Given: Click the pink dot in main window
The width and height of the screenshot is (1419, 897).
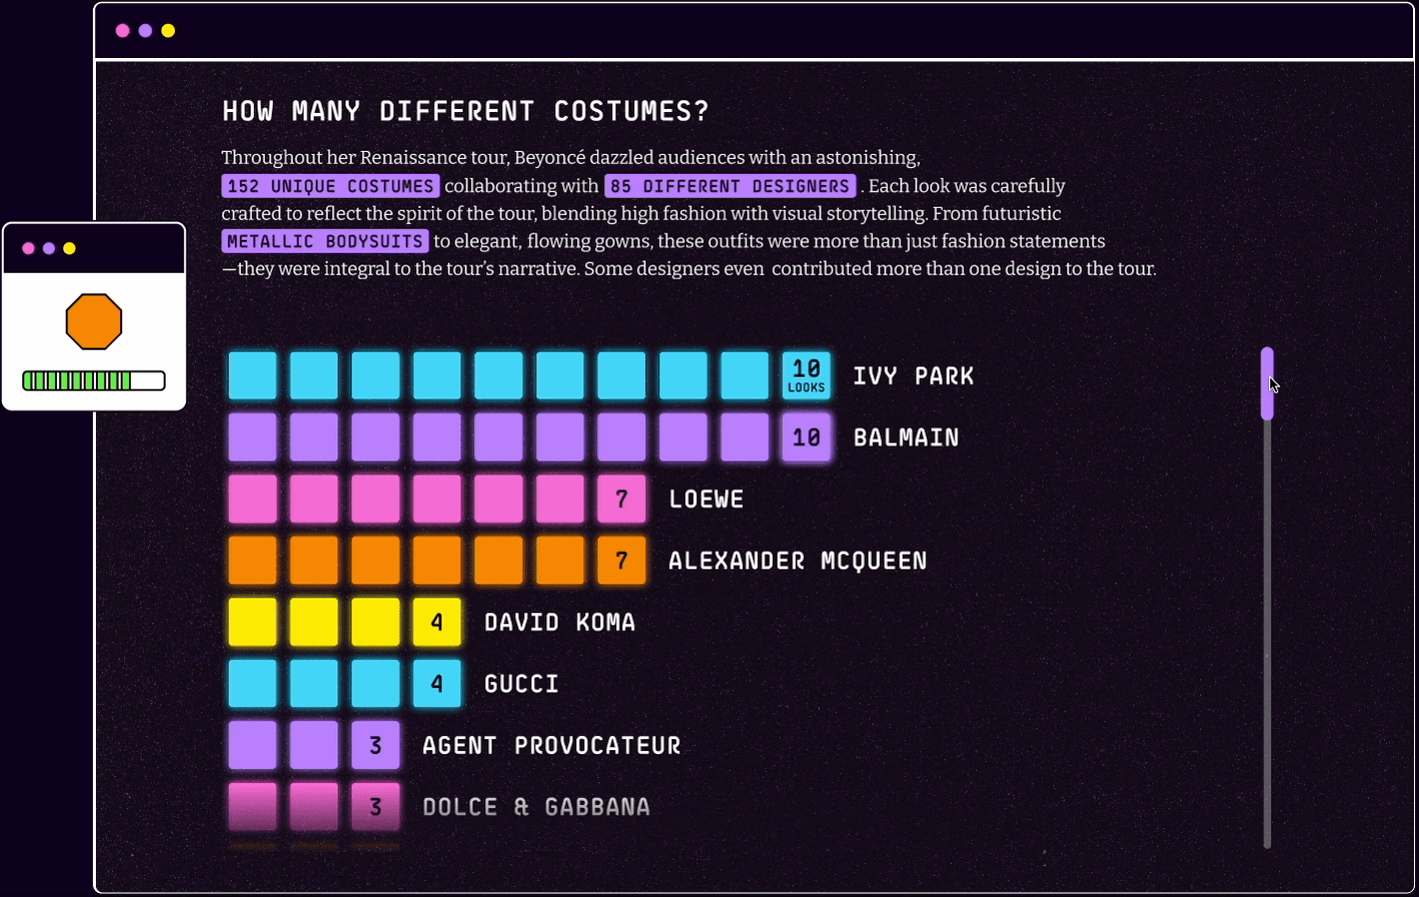Looking at the screenshot, I should point(123,31).
